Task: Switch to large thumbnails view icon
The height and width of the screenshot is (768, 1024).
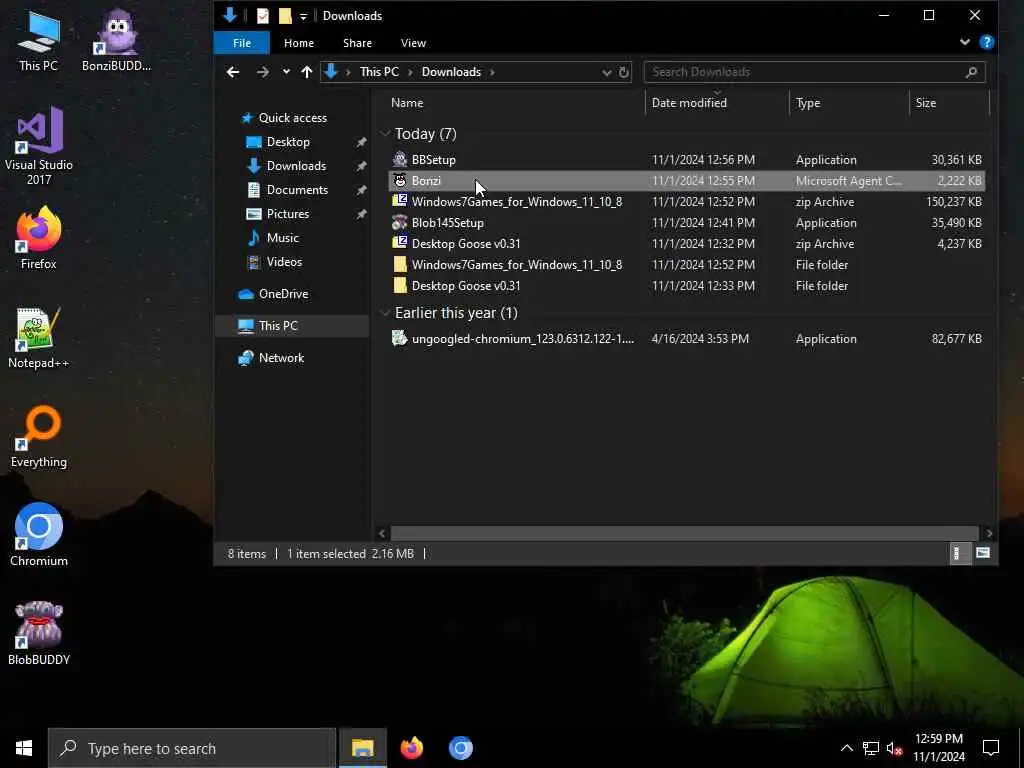Action: pyautogui.click(x=983, y=554)
